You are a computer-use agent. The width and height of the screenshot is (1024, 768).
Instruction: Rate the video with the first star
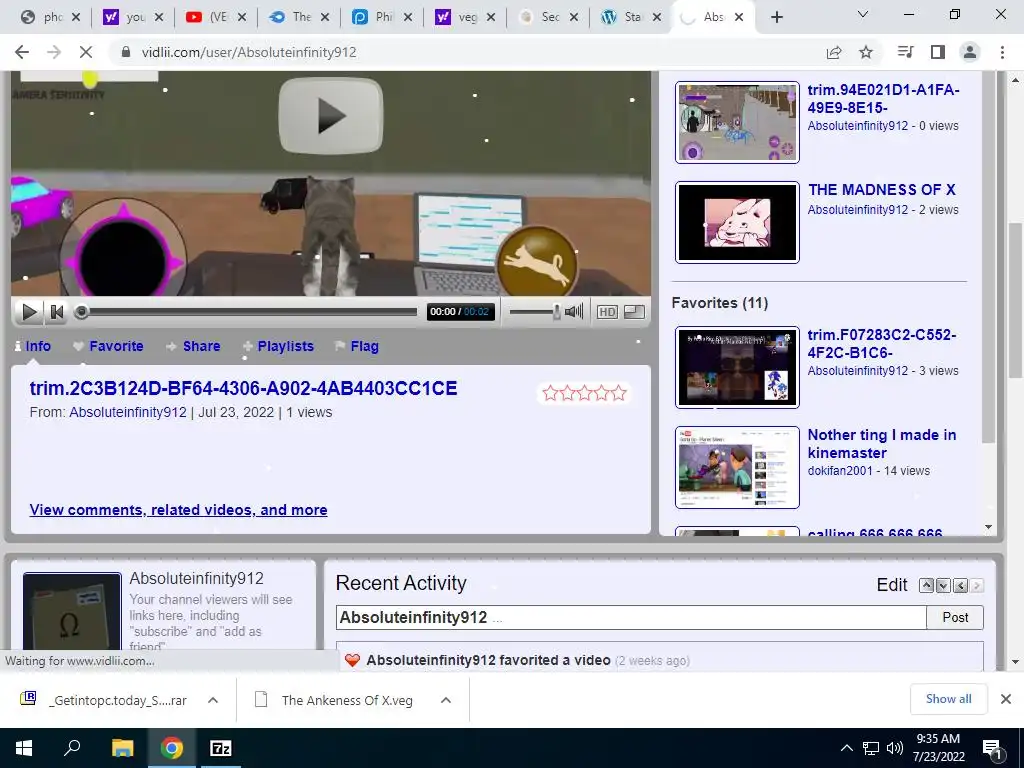pyautogui.click(x=550, y=393)
